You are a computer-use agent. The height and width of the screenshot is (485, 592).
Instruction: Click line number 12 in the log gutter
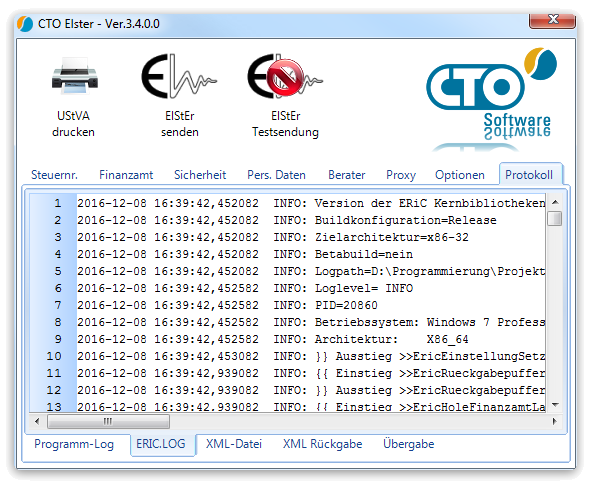54,390
